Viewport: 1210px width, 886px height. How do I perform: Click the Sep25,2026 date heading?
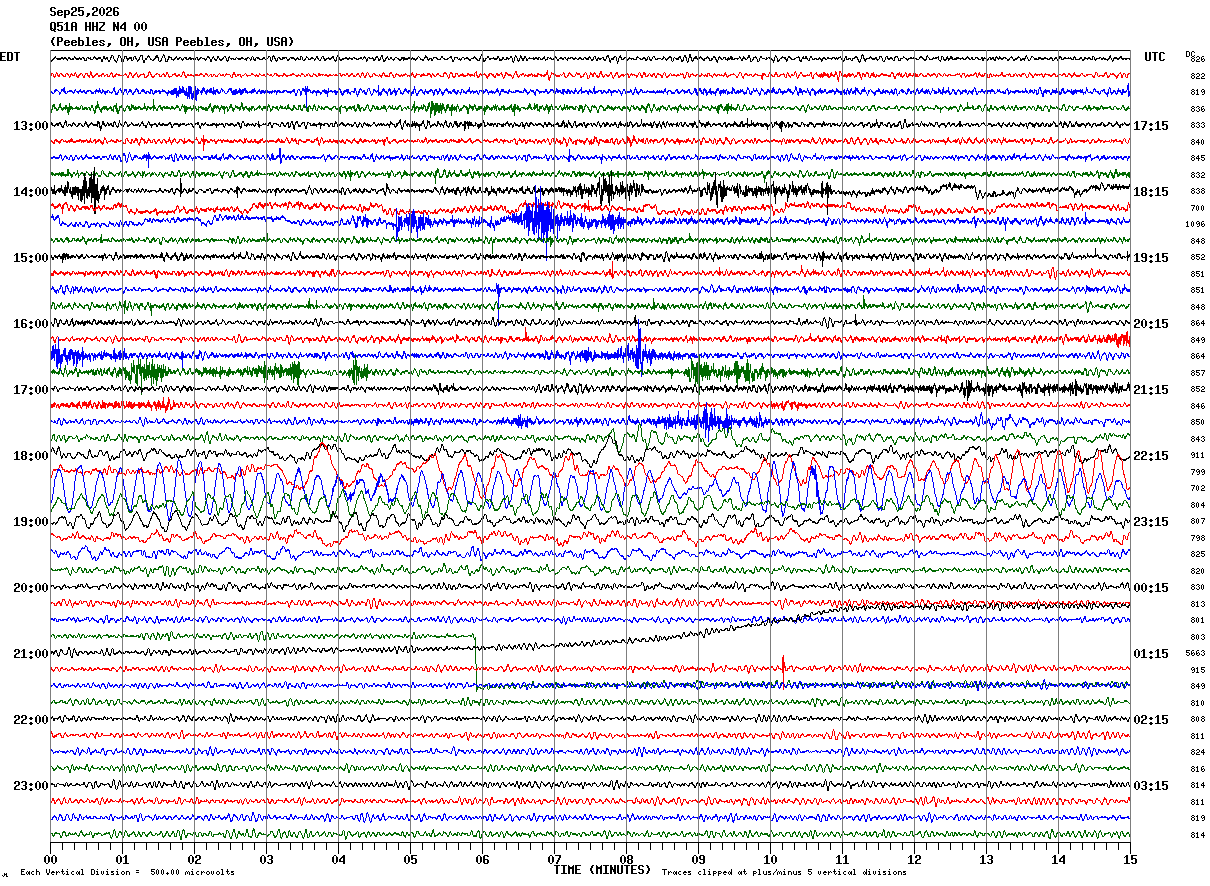[84, 12]
